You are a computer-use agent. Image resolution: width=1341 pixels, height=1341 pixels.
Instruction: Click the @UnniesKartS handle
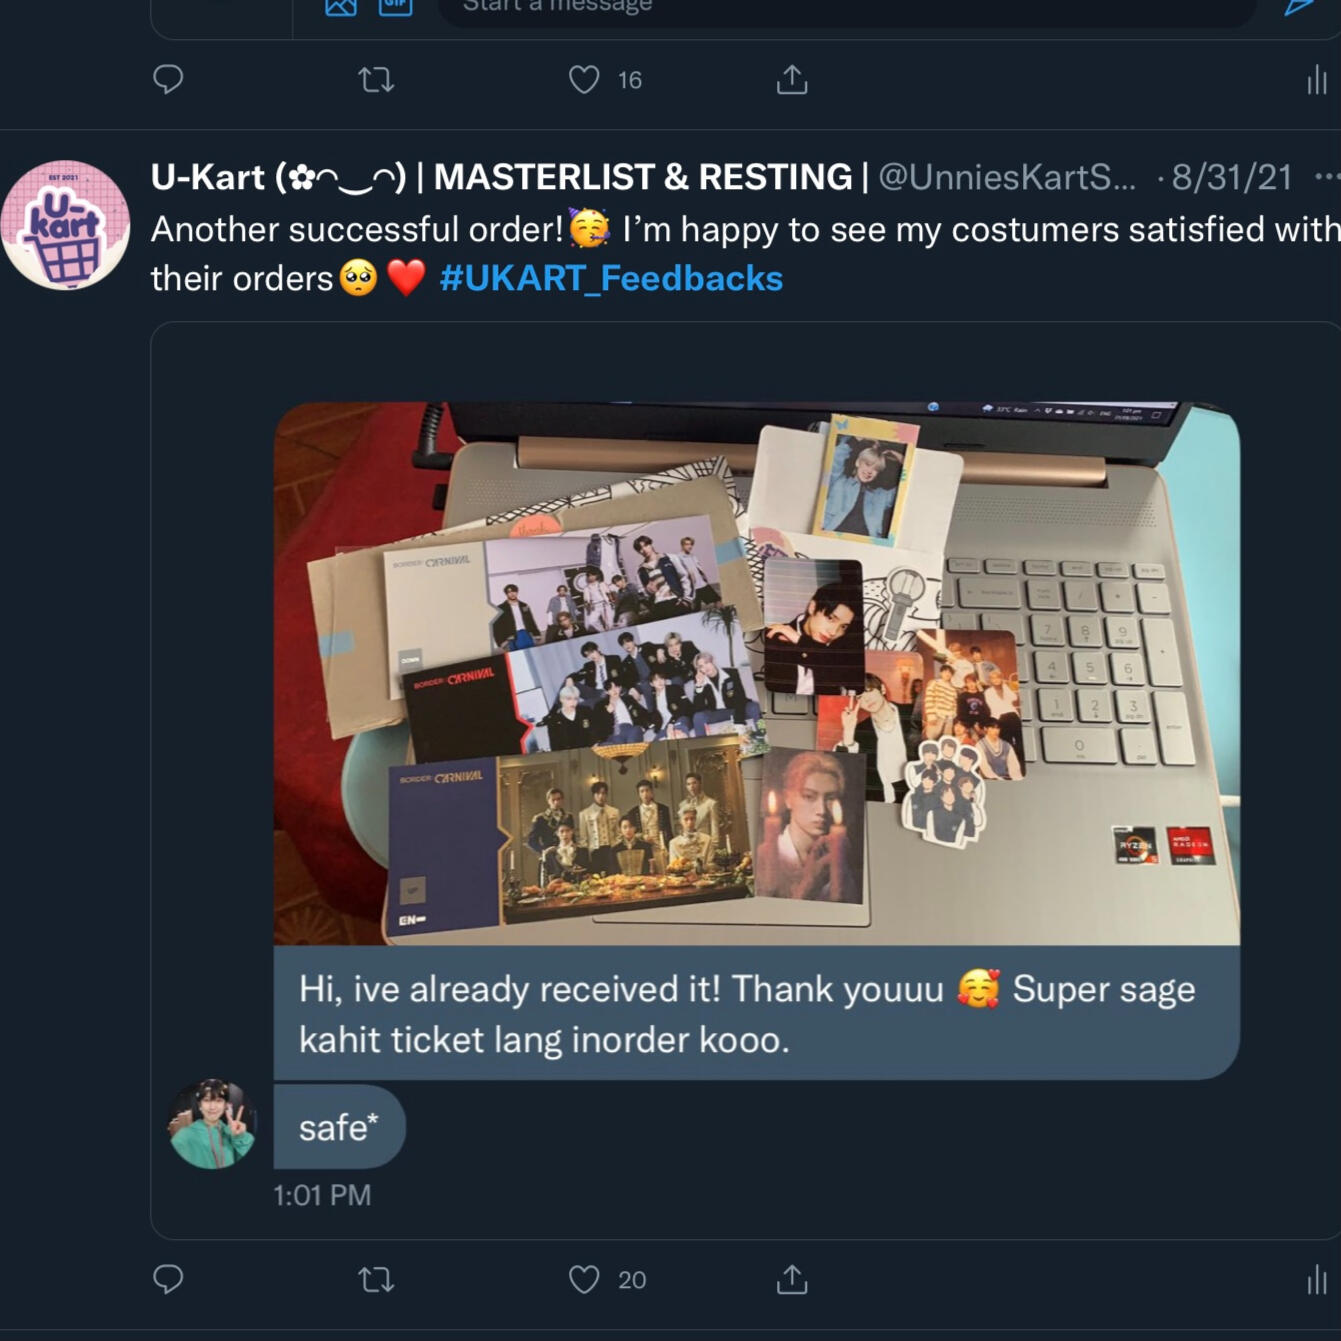(1006, 177)
